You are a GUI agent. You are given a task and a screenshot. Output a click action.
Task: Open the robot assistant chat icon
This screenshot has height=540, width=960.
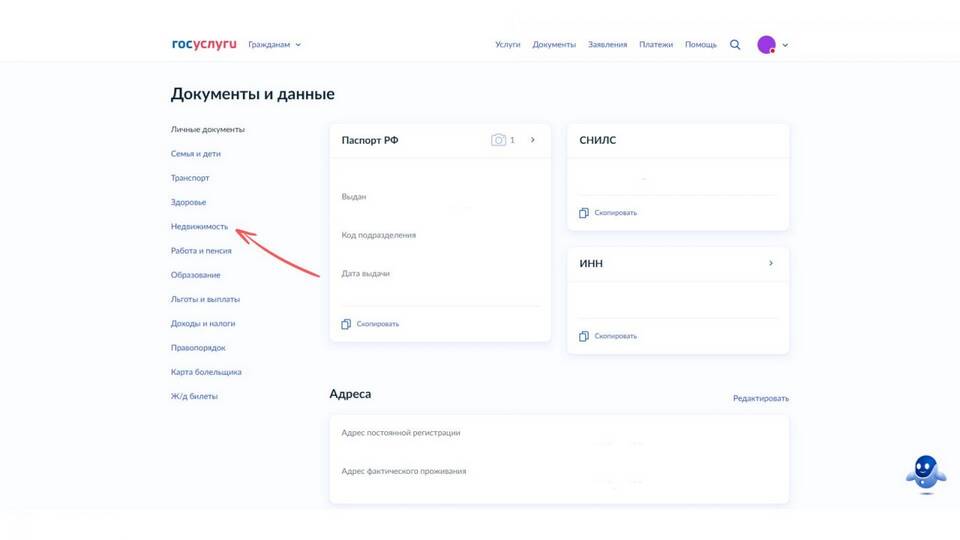[x=925, y=474]
